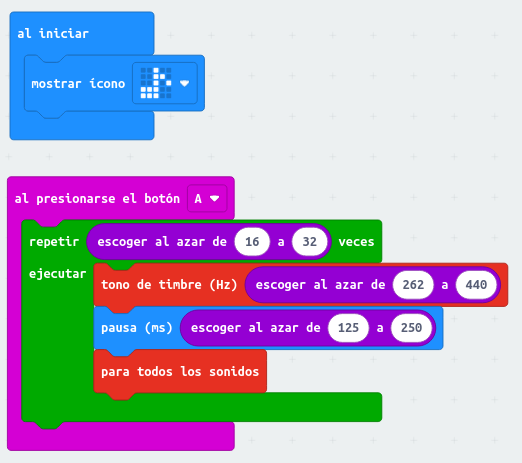Edit the pause maximum value 250
Viewport: 522px width, 463px height.
point(411,328)
